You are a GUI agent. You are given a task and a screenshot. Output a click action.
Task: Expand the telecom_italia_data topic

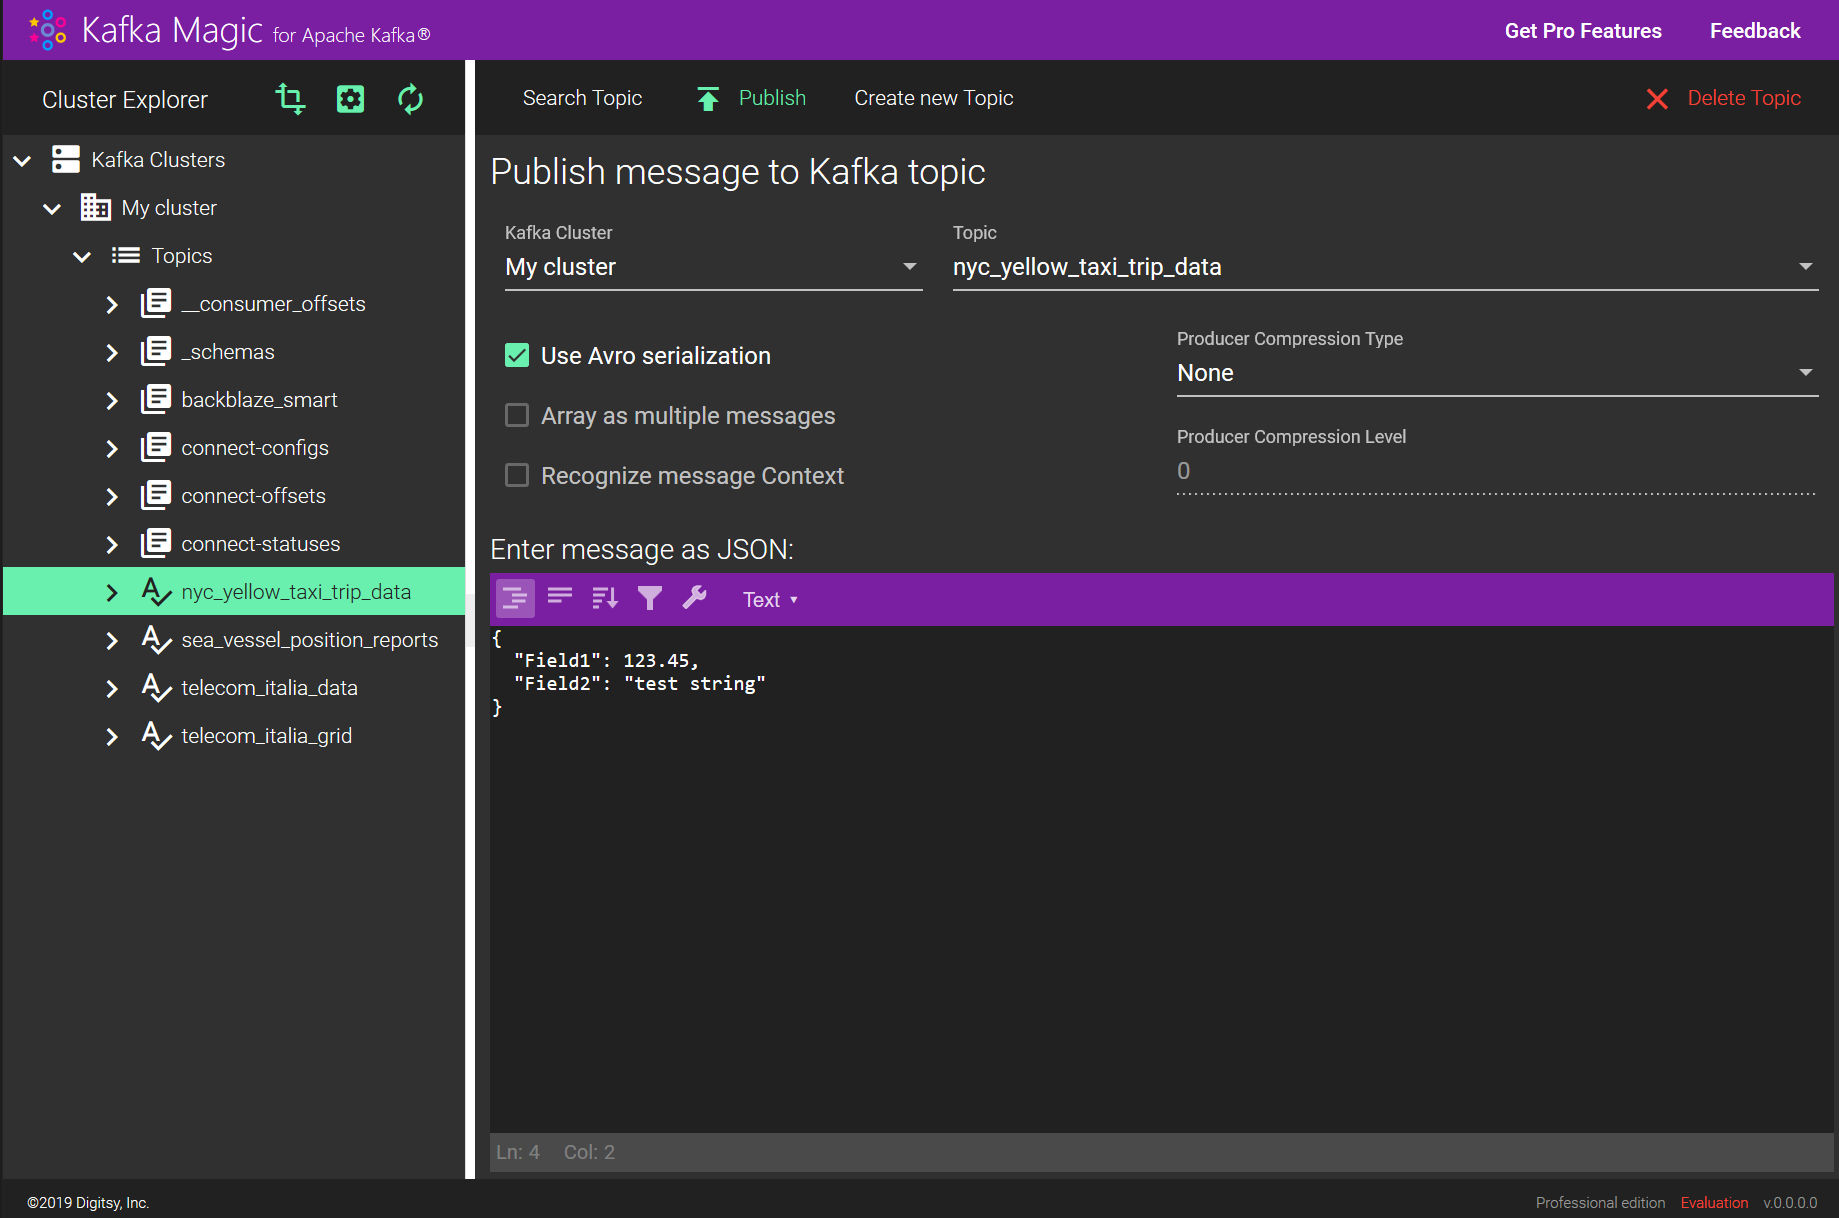(112, 688)
